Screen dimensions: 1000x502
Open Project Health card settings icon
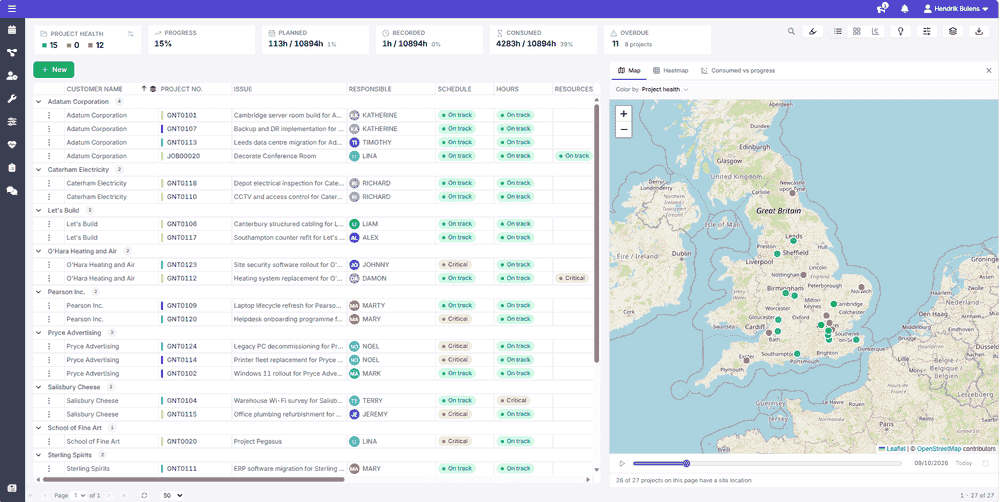pyautogui.click(x=131, y=34)
